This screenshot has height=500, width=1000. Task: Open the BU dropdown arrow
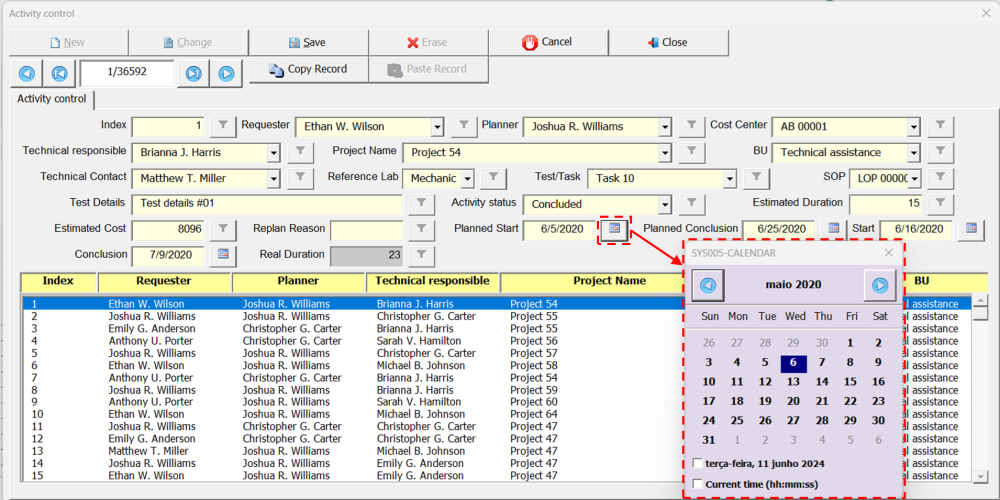click(913, 153)
